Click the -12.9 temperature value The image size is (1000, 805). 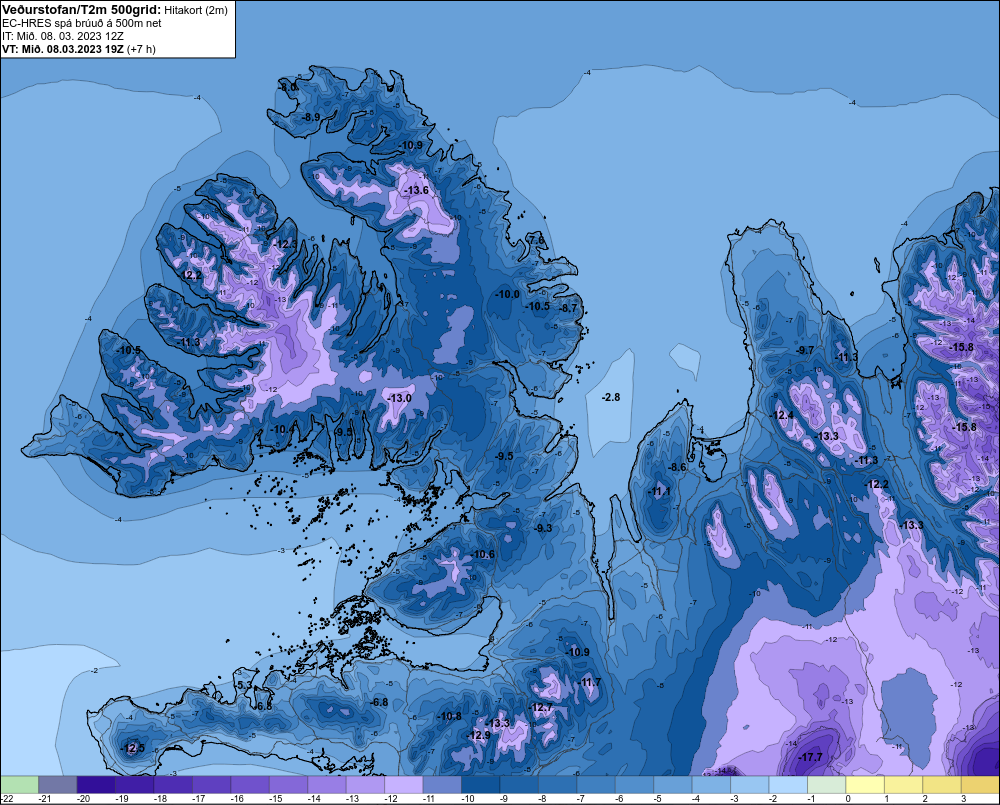click(x=479, y=735)
